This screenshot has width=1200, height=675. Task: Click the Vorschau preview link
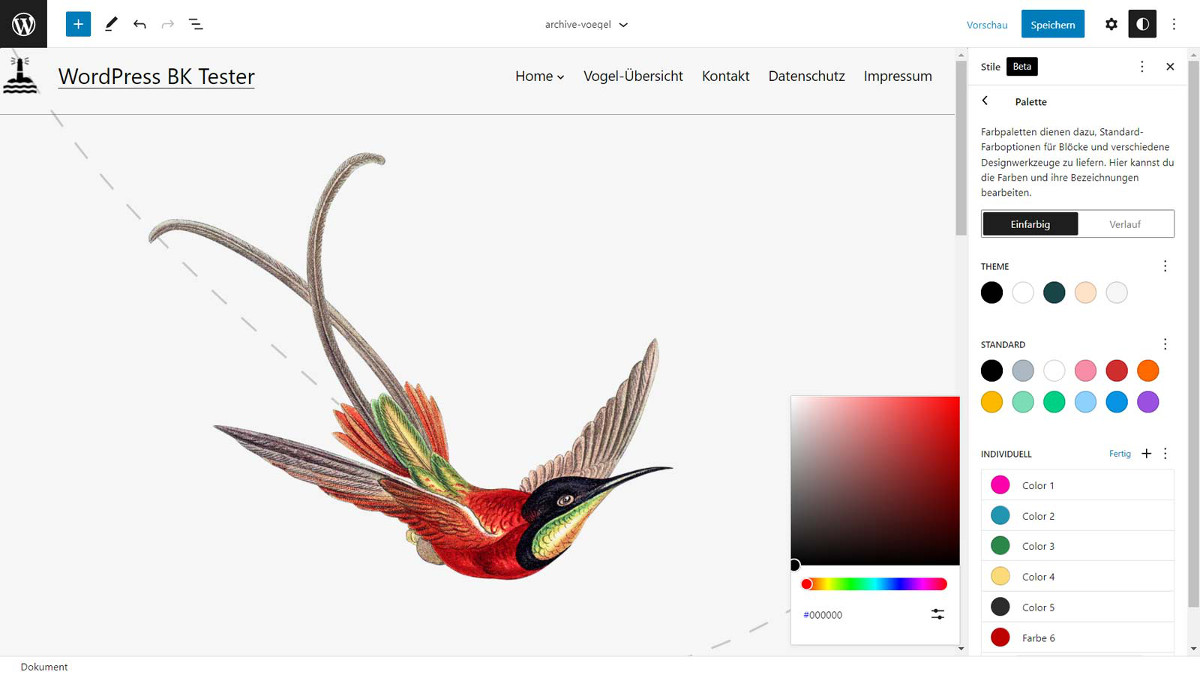pyautogui.click(x=987, y=25)
